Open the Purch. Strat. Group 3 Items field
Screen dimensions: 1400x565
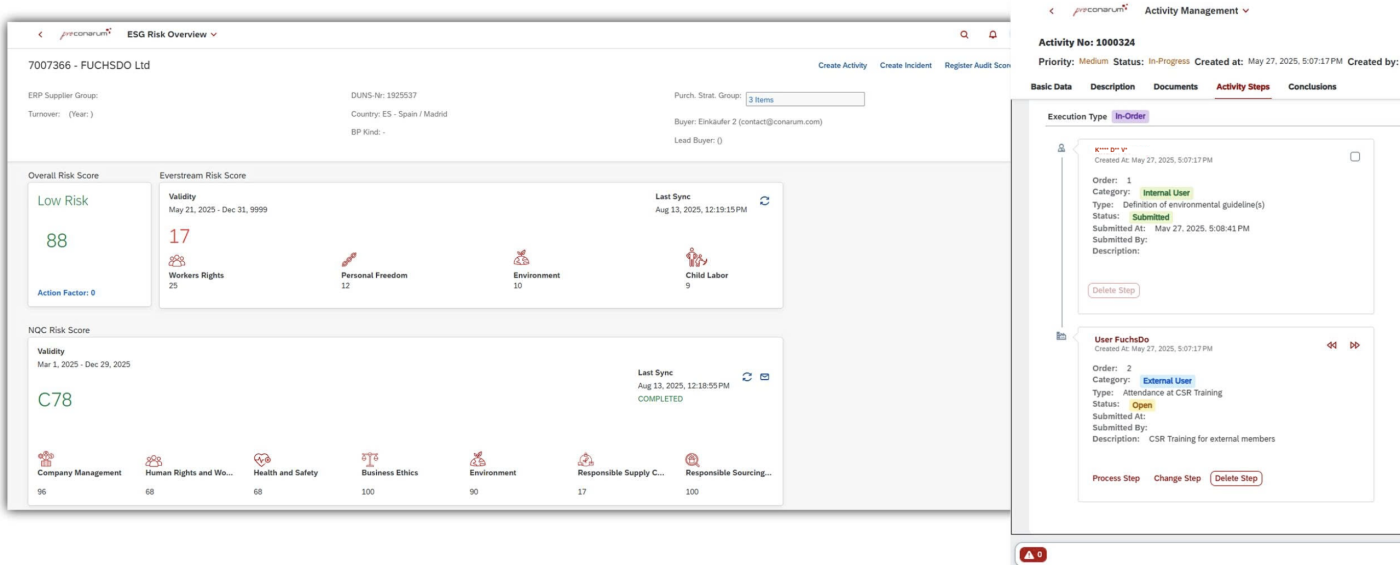pos(804,100)
